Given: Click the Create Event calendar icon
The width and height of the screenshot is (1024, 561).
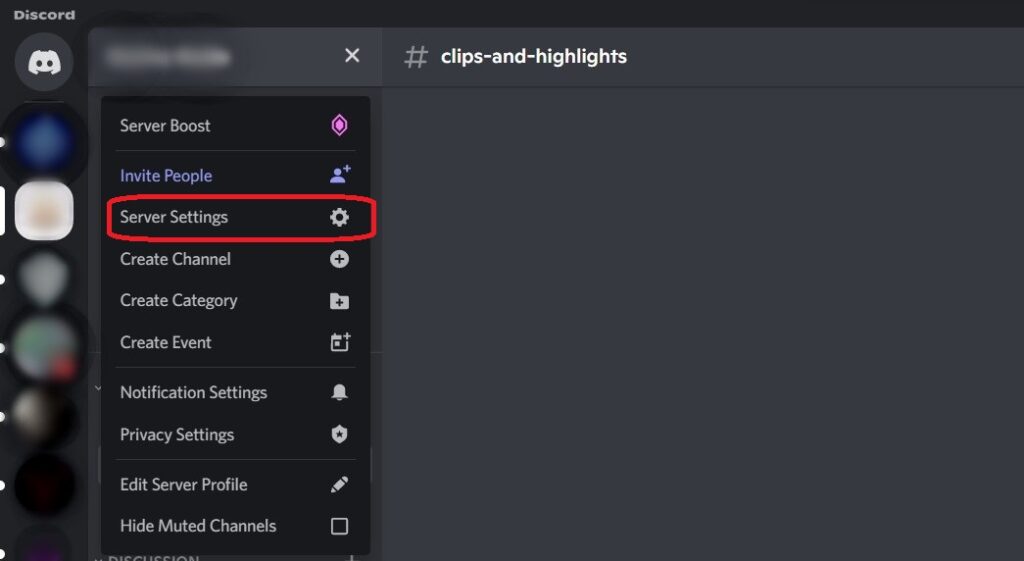Looking at the screenshot, I should tap(340, 342).
